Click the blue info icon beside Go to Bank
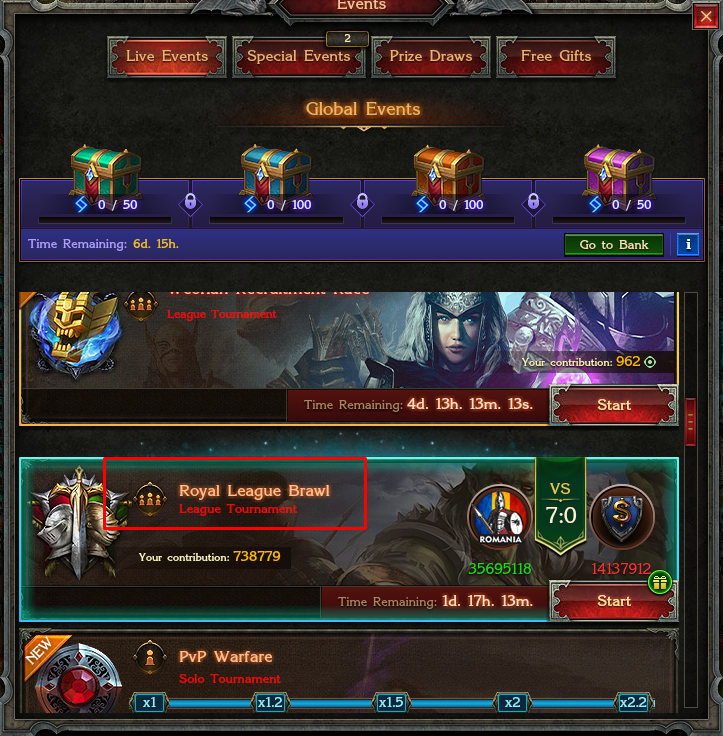Screen dimensions: 723x736 coord(688,245)
